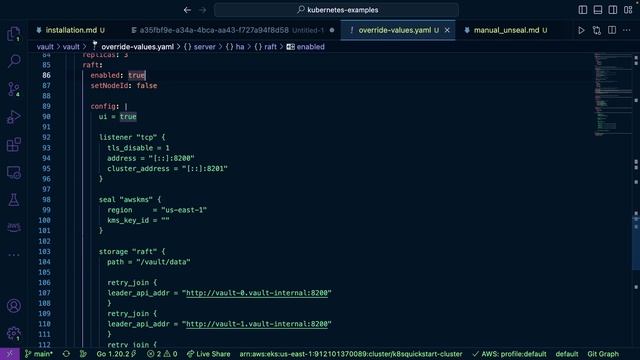The image size is (640, 360).
Task: Click the storage "raft" line
Action: click(132, 251)
